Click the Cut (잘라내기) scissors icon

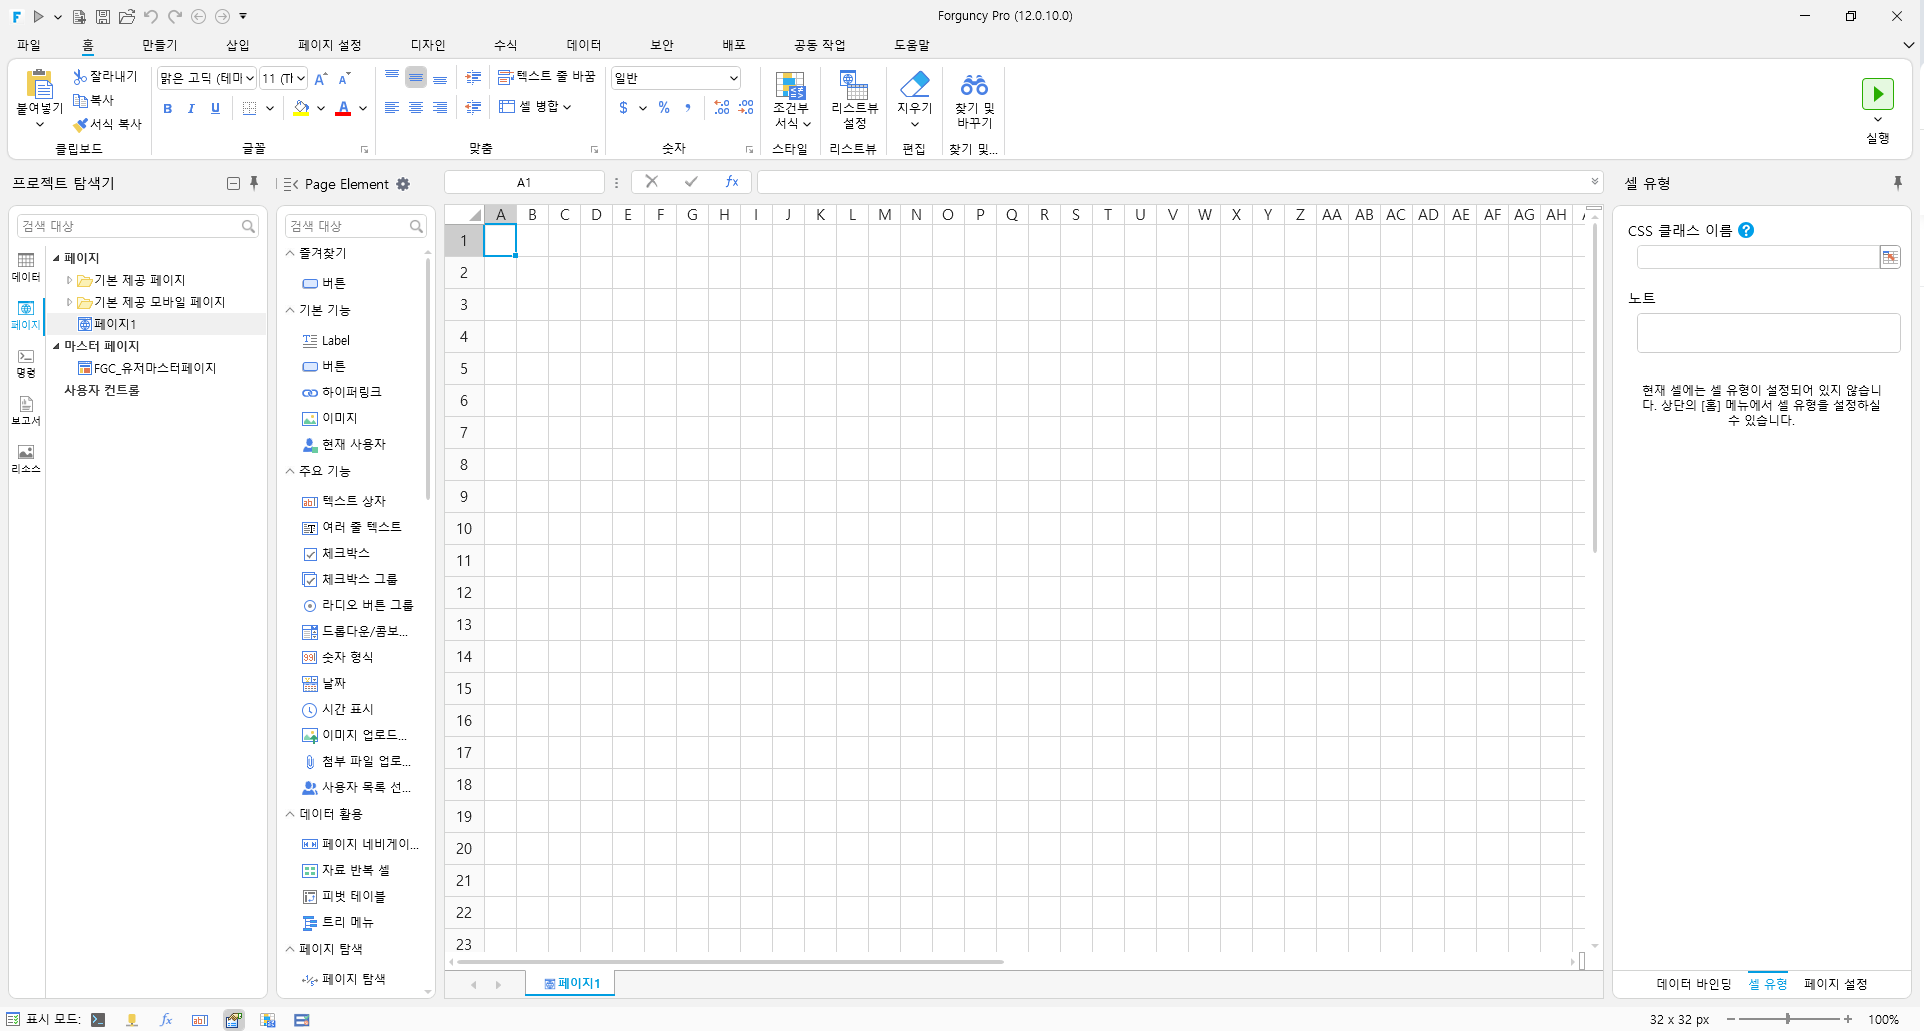tap(80, 76)
